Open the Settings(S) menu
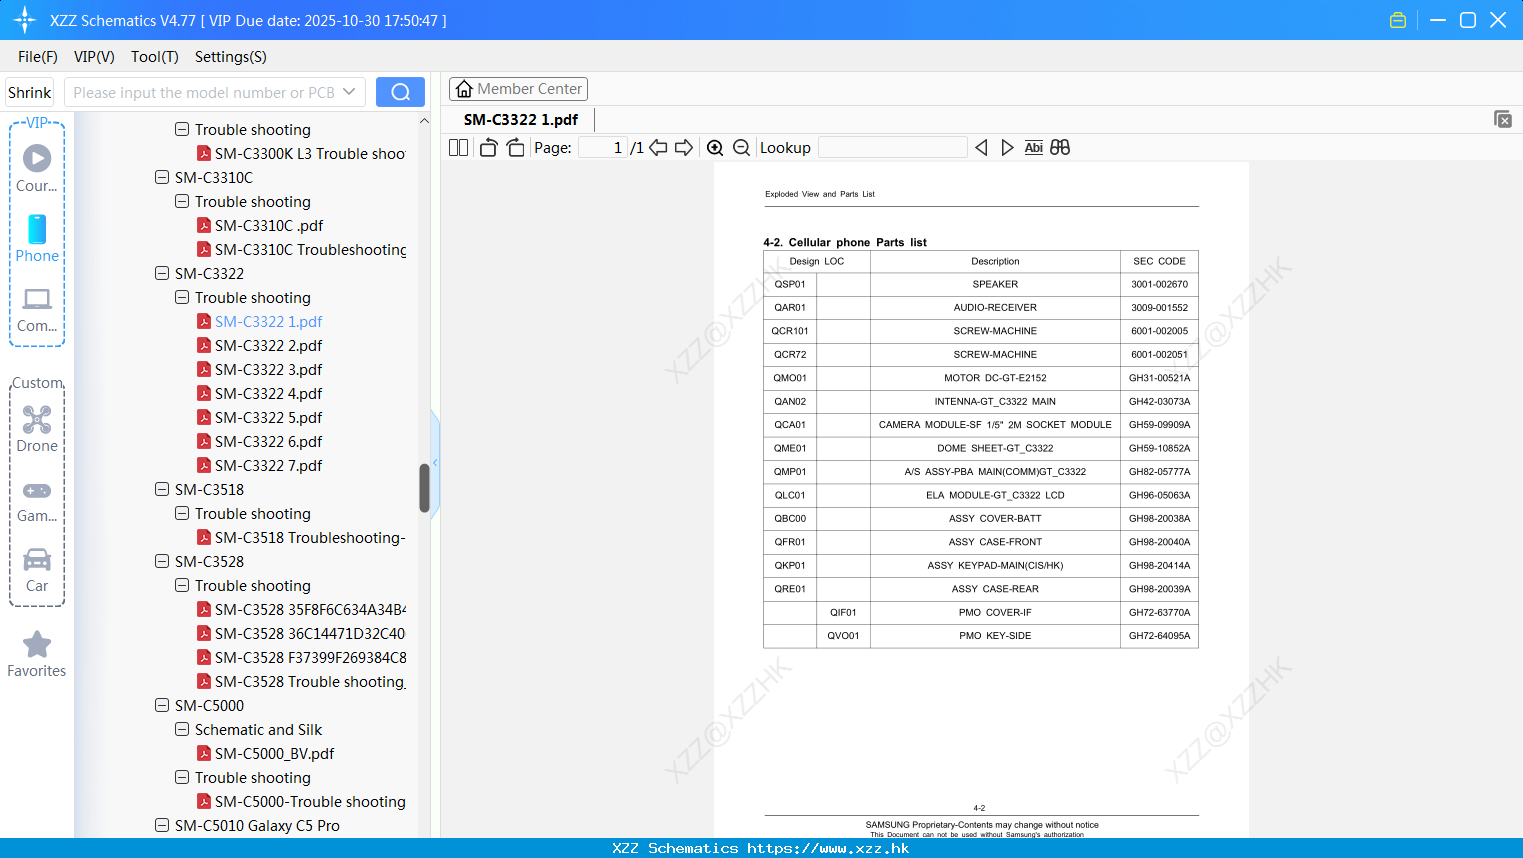The image size is (1523, 858). point(231,57)
